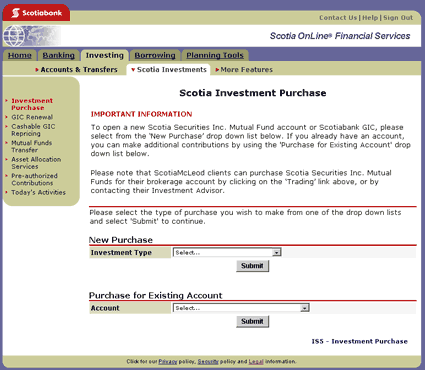Screen dimensions: 425x370
Task: Open GIC Renewal in sidebar
Action: click(x=32, y=117)
